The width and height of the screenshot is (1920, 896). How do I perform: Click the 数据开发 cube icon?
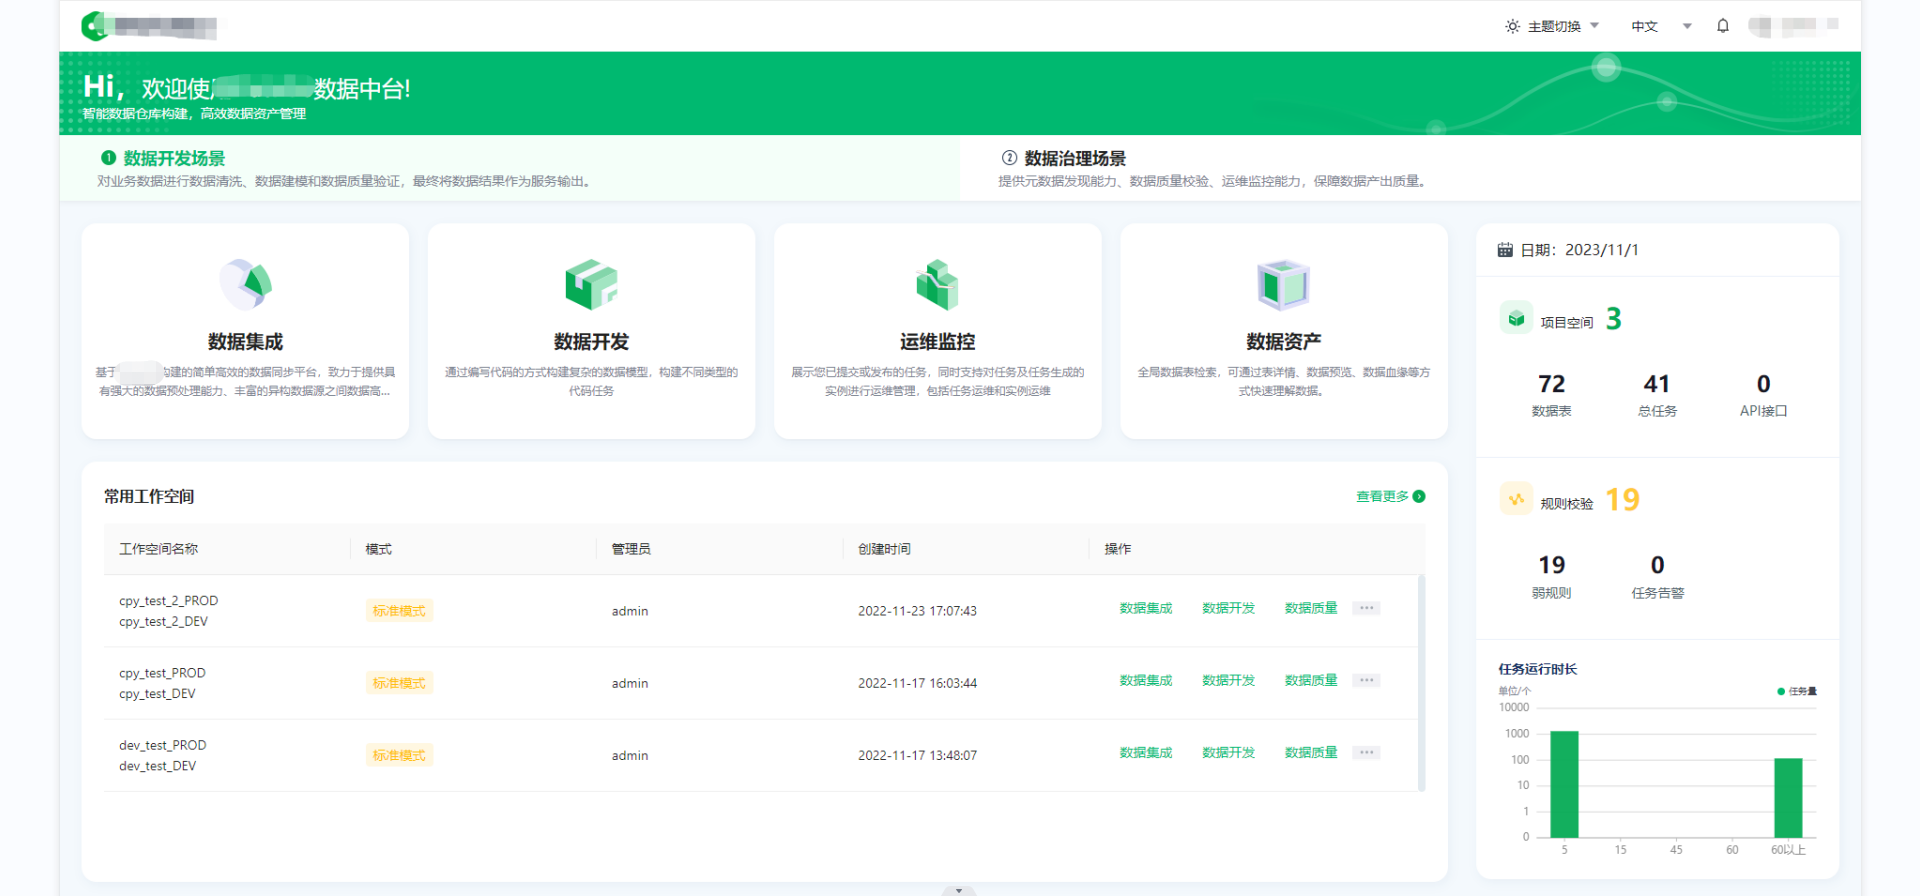[591, 285]
